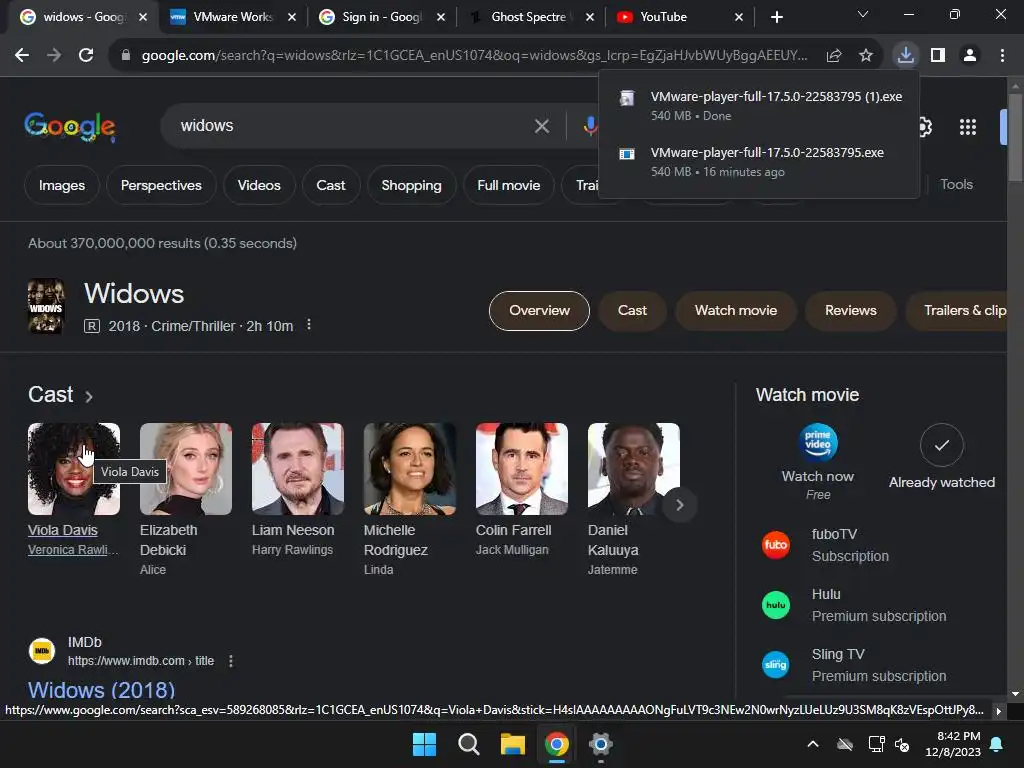1024x768 pixels.
Task: Reload the current page
Action: tap(86, 56)
